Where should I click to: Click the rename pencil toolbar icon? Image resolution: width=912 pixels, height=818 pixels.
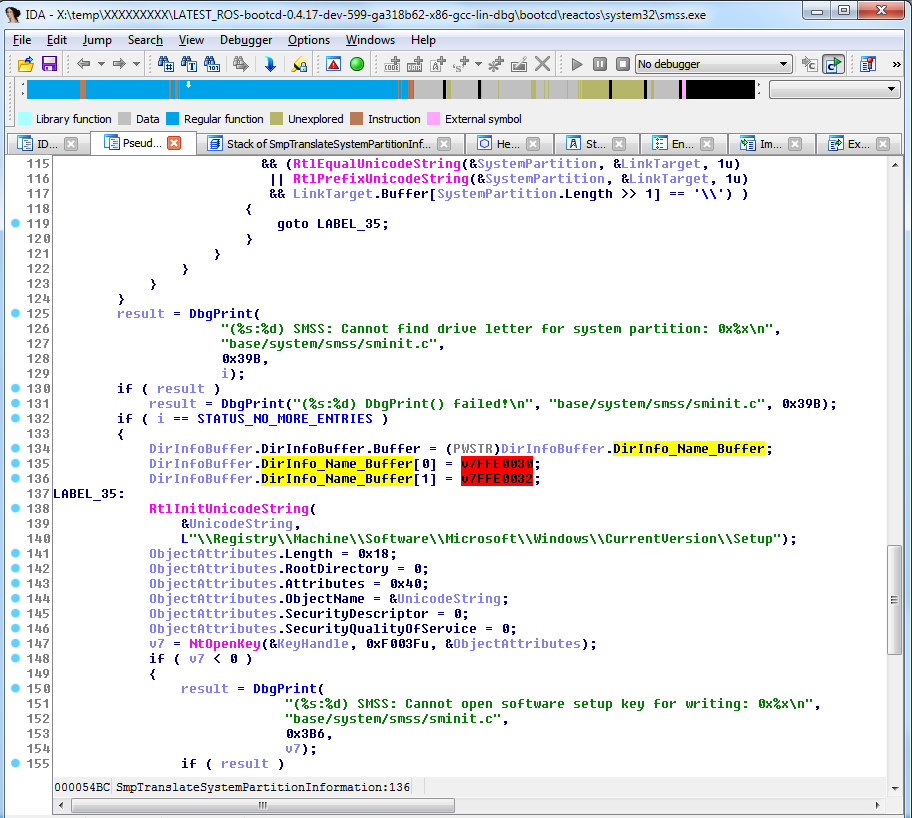pos(519,64)
